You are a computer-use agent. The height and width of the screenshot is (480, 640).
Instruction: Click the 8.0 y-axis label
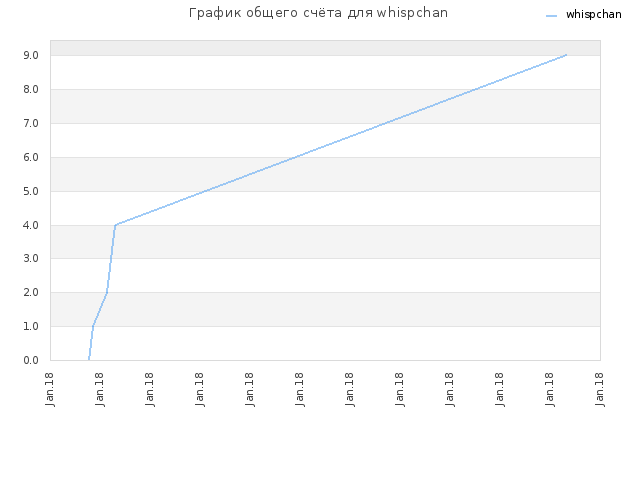pos(31,89)
